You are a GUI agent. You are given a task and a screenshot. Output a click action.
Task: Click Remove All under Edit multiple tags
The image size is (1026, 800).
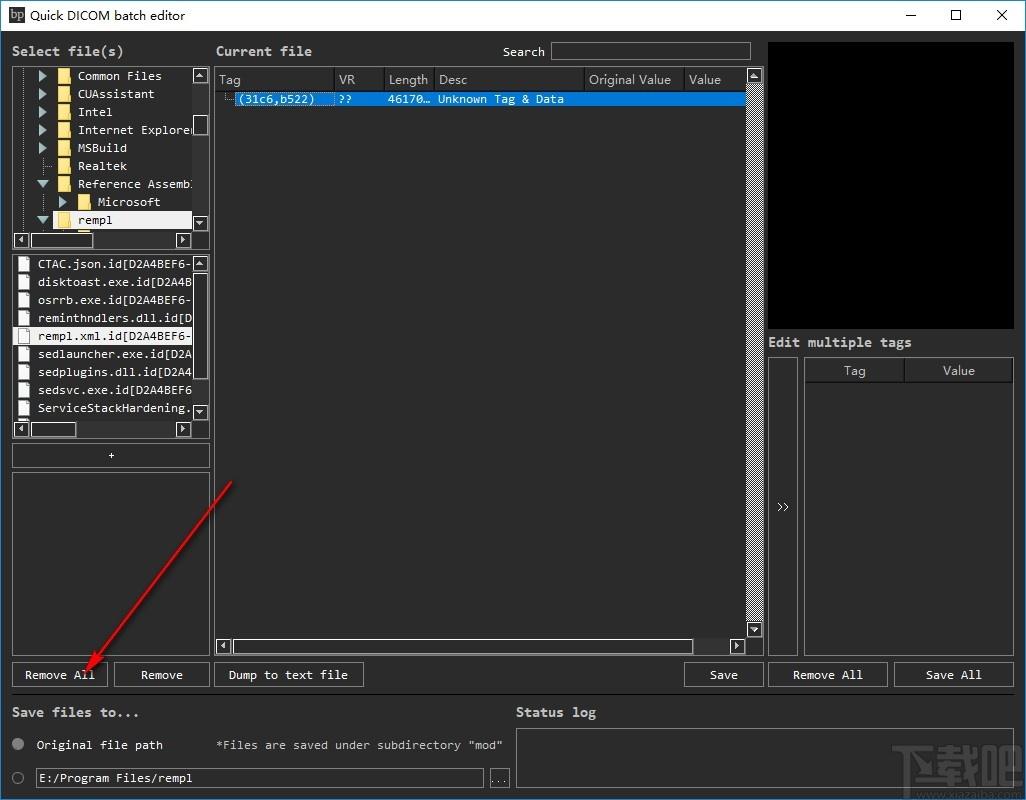[x=827, y=675]
